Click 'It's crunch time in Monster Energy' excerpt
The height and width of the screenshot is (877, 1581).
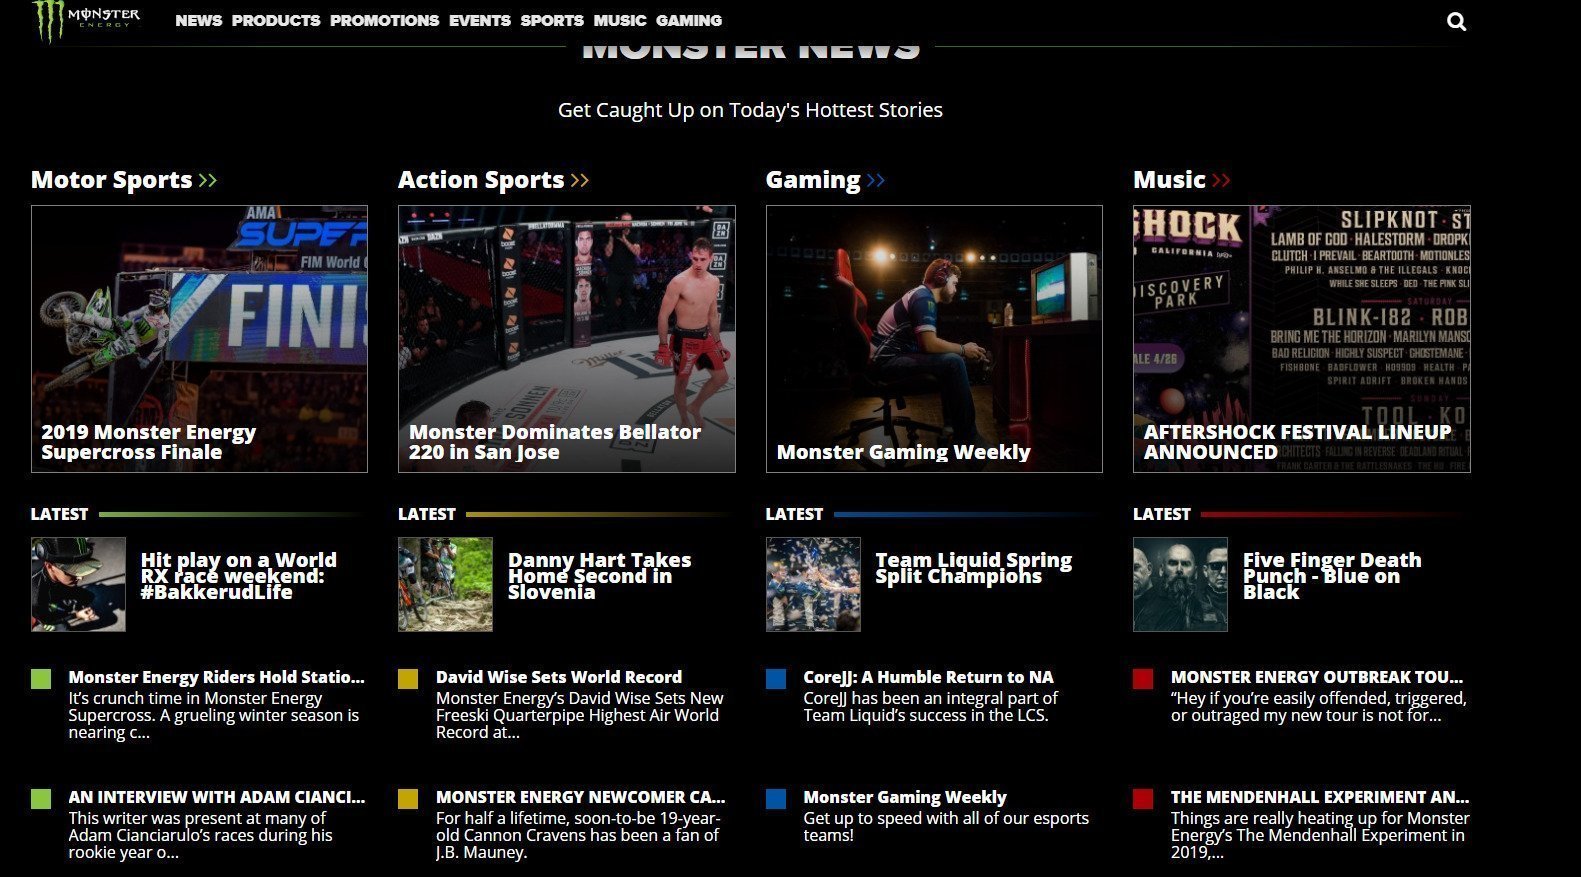tap(213, 715)
